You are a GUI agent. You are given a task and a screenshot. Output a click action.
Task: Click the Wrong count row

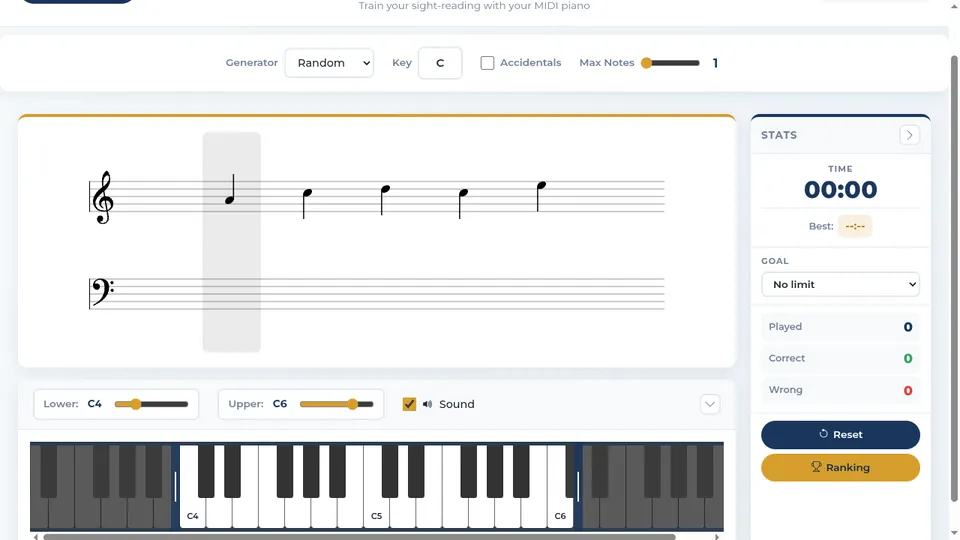840,391
